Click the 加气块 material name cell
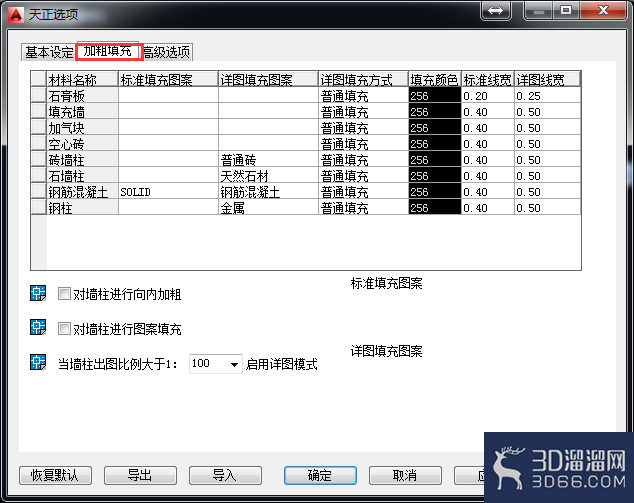This screenshot has width=634, height=503. pyautogui.click(x=82, y=128)
